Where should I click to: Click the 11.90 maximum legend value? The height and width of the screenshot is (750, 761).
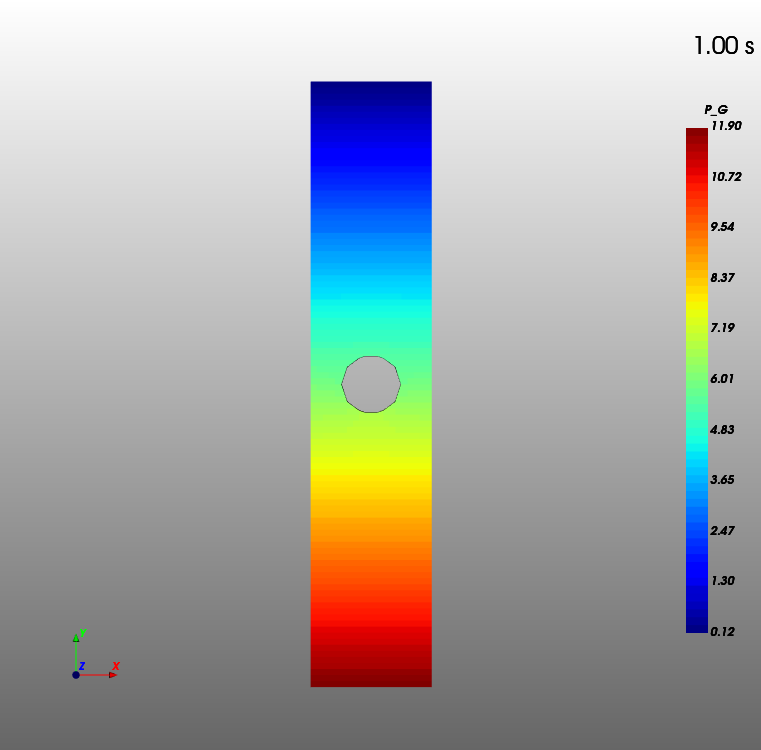[x=724, y=124]
